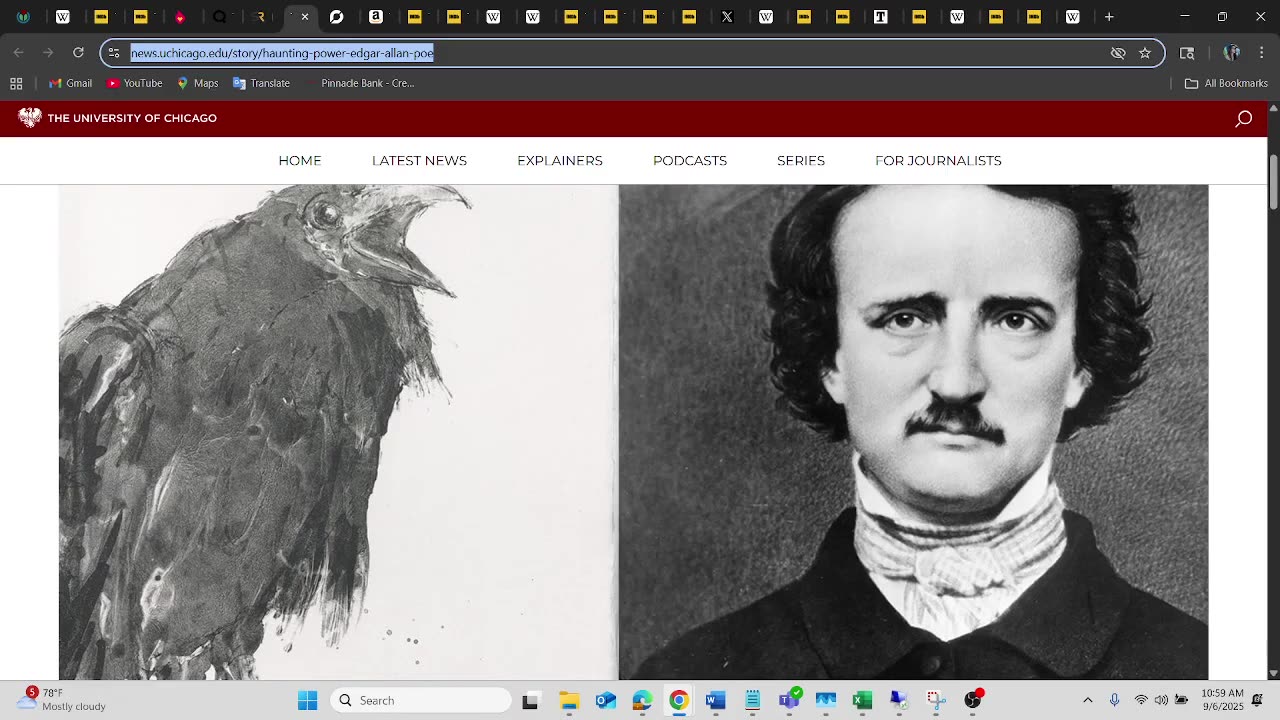
Task: Click the page vertical scrollbar thumb
Action: coord(1273,182)
